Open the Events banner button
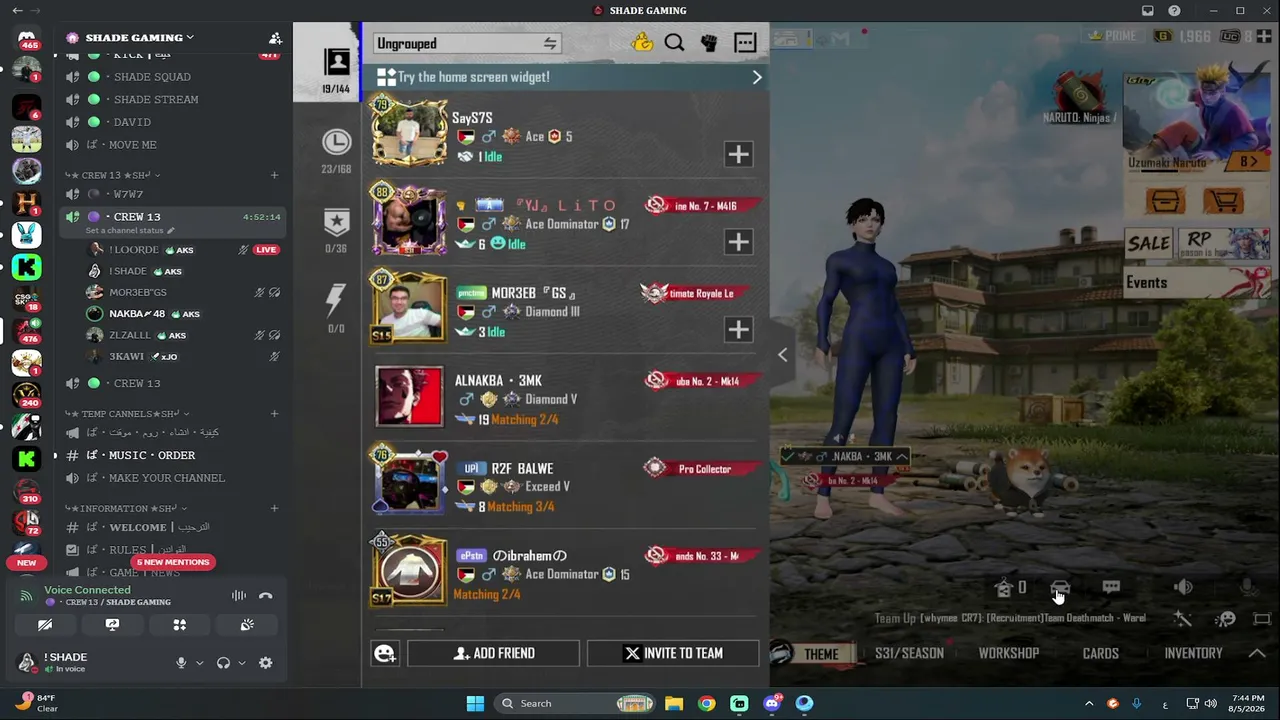The width and height of the screenshot is (1280, 720). (x=1197, y=283)
